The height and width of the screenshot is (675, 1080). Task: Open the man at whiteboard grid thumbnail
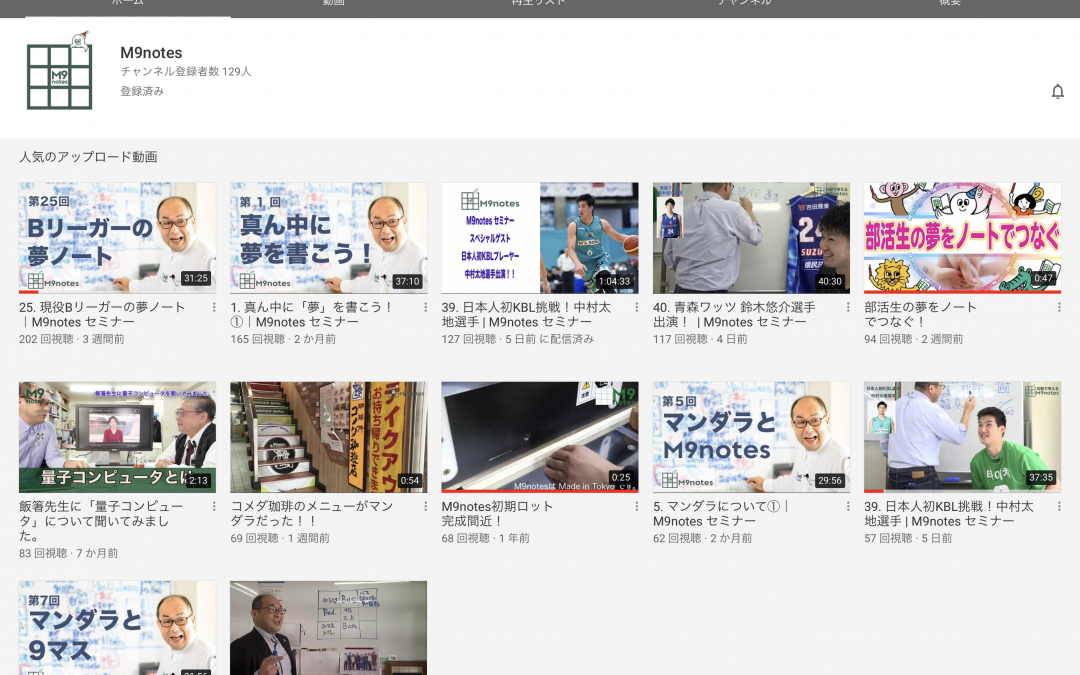(329, 628)
